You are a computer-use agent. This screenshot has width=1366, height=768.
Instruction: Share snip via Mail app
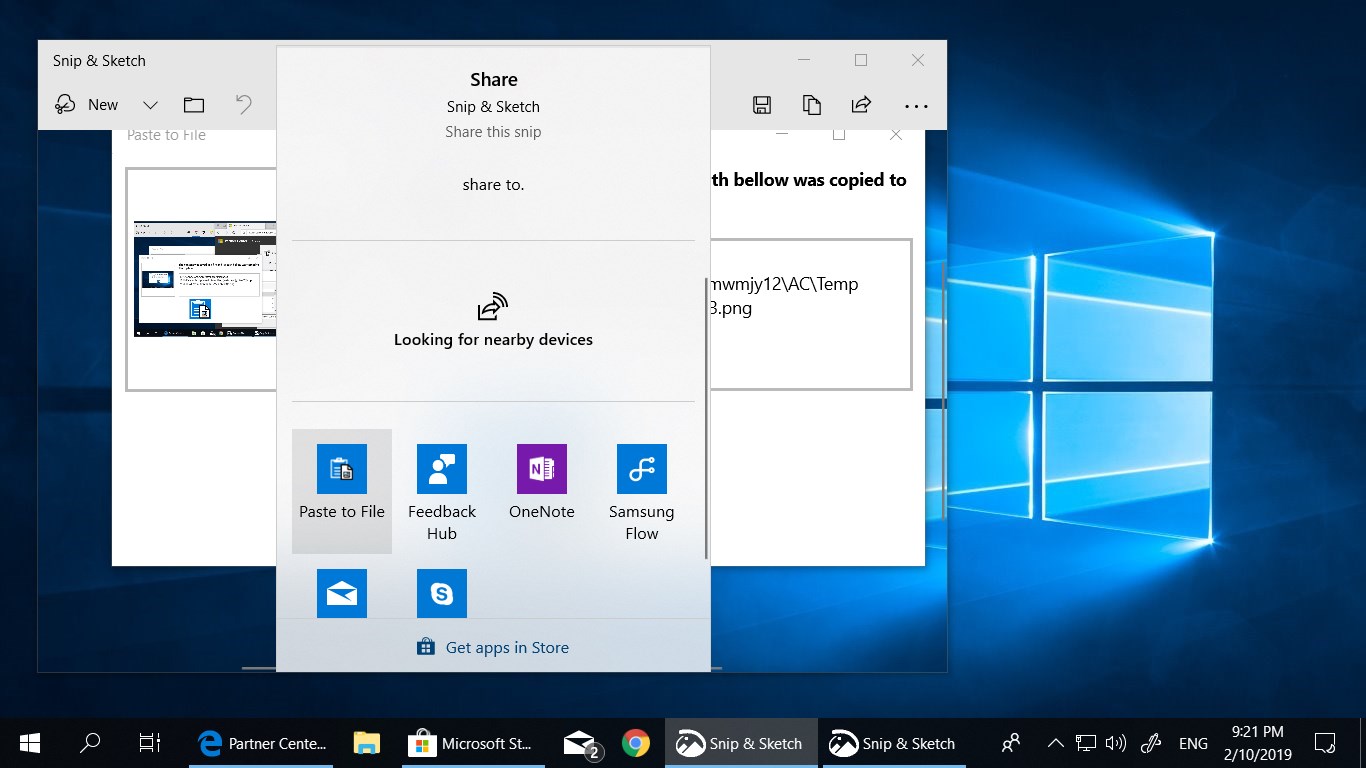[x=342, y=594]
